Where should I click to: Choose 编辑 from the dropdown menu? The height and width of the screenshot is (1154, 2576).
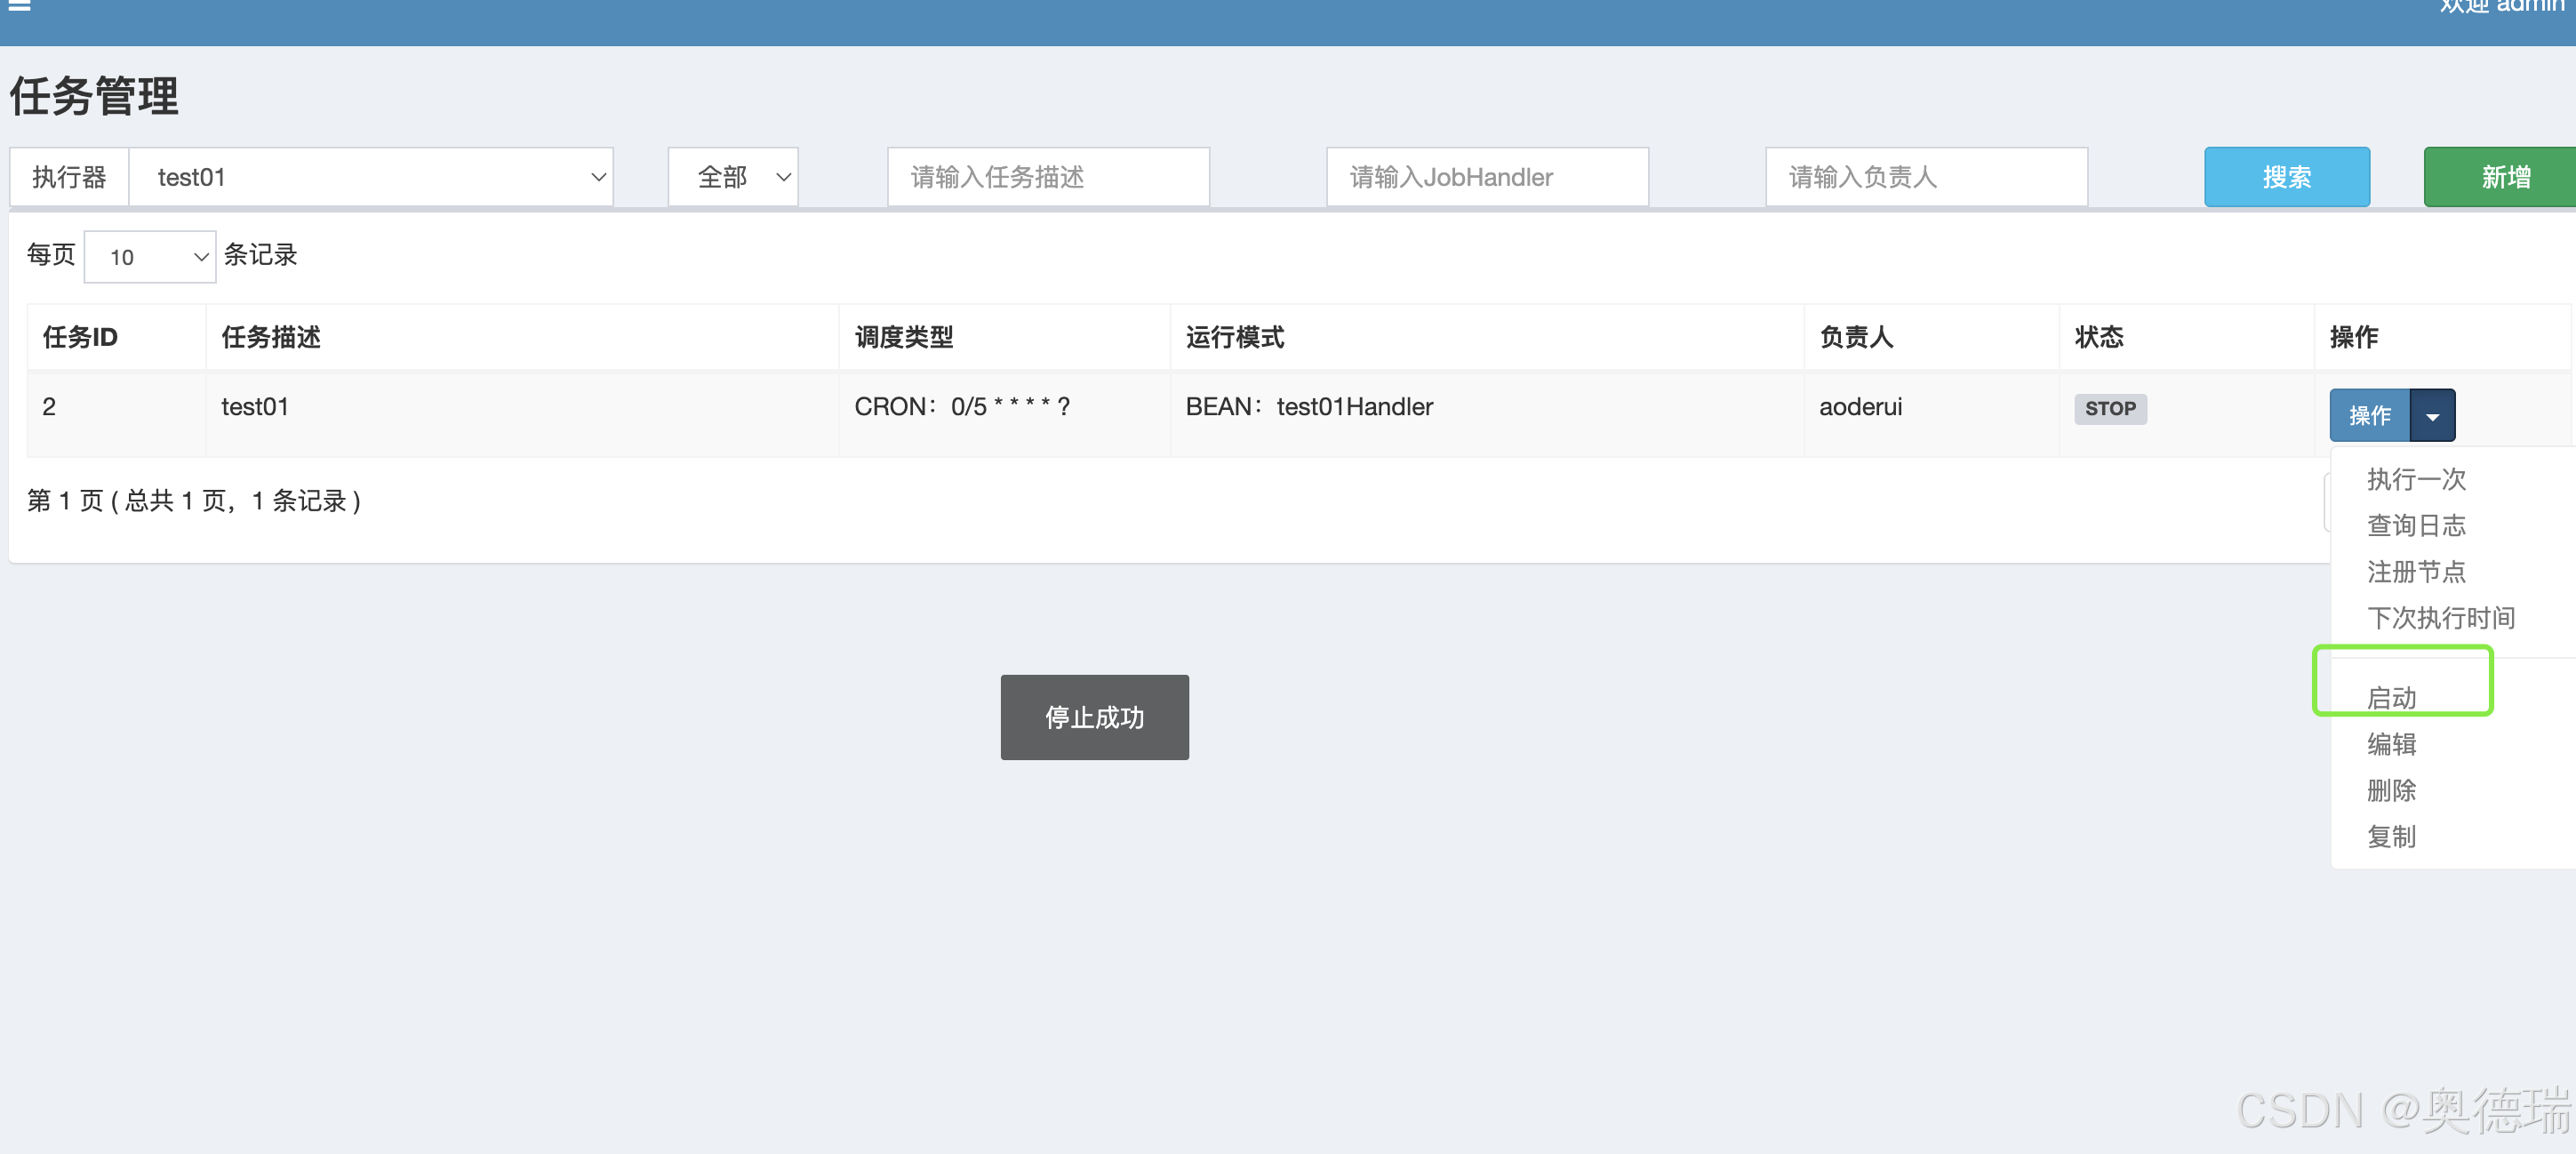[x=2391, y=744]
